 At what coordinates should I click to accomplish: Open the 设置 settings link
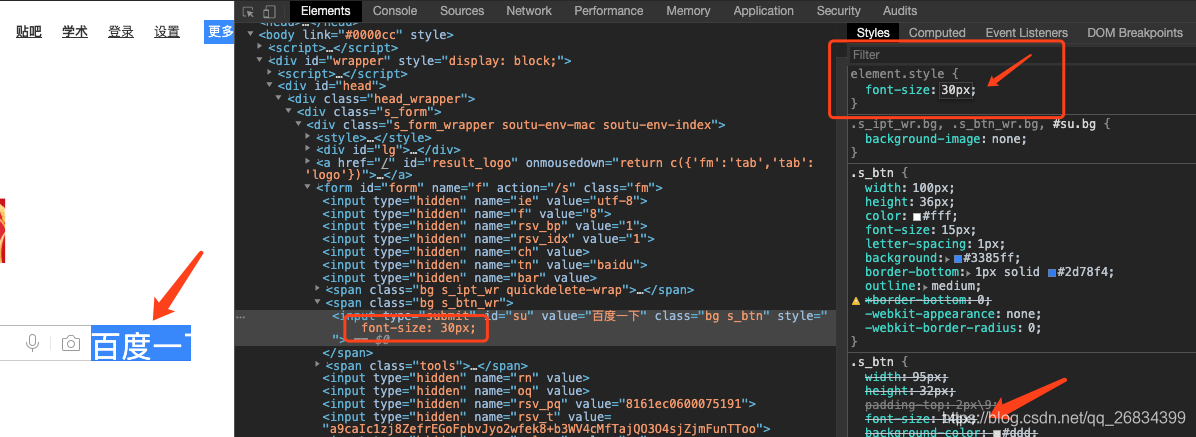pos(167,31)
